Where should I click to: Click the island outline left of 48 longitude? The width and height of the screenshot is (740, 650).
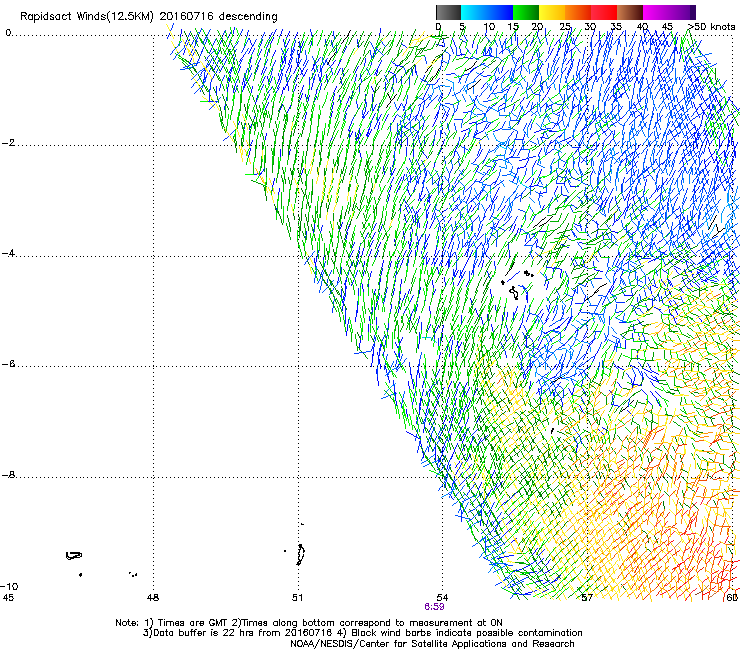(x=74, y=556)
